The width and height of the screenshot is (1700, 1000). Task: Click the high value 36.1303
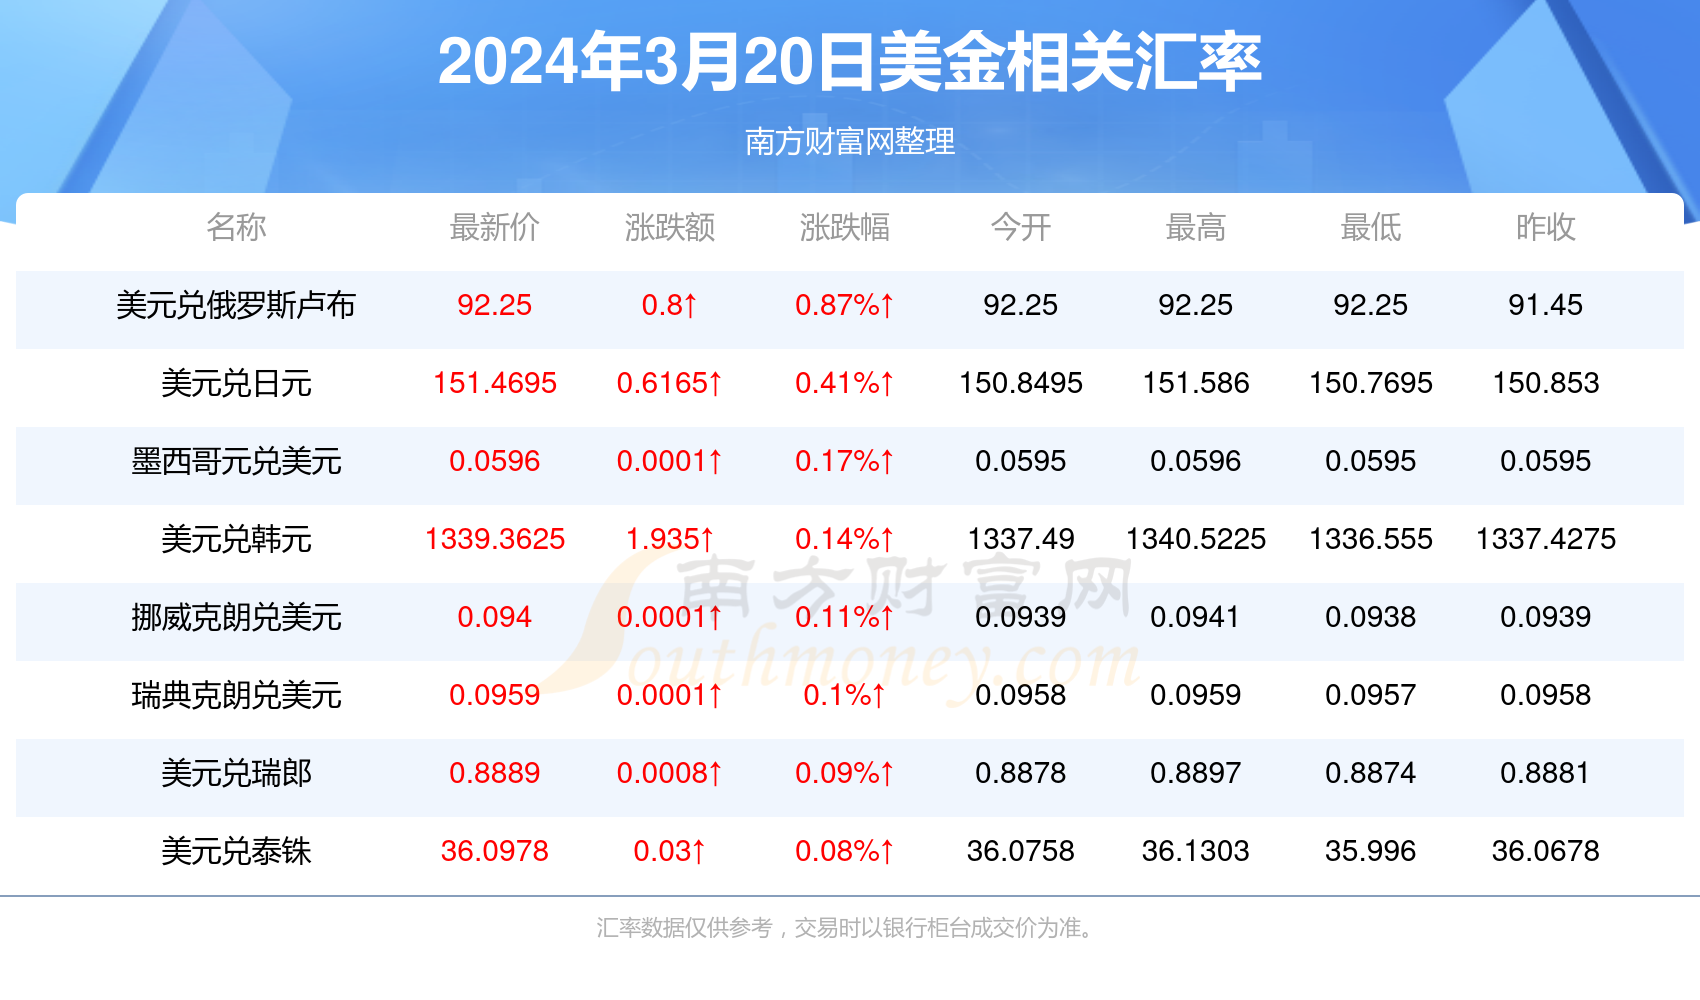point(1195,851)
